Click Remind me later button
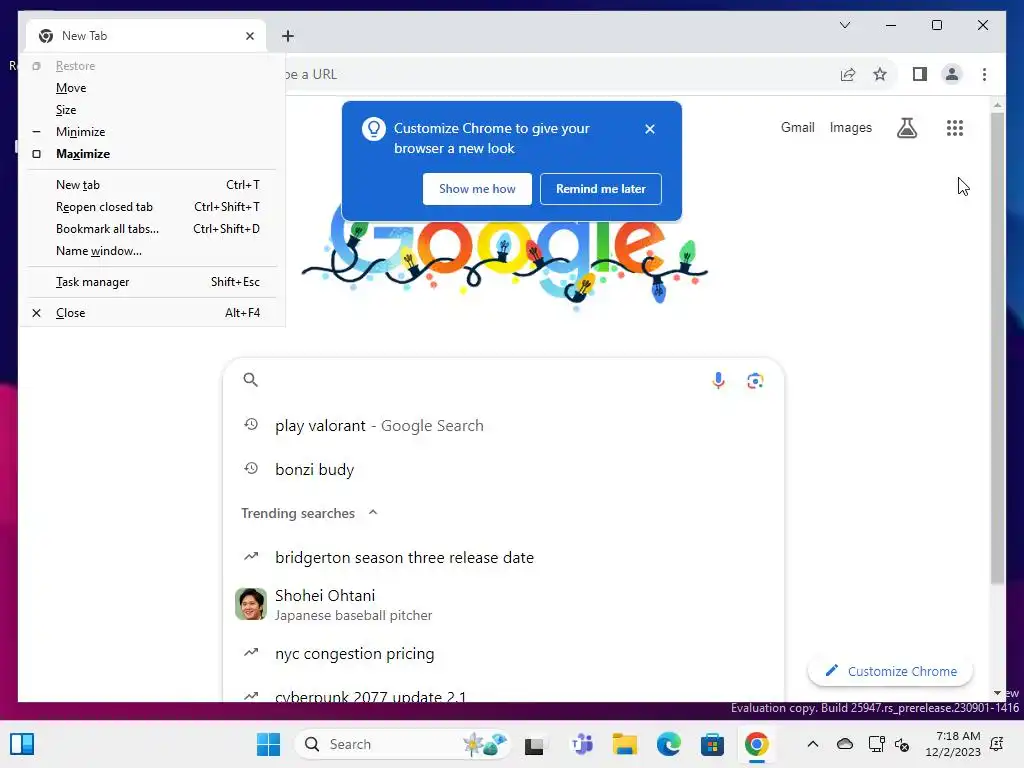The width and height of the screenshot is (1024, 768). pos(601,189)
